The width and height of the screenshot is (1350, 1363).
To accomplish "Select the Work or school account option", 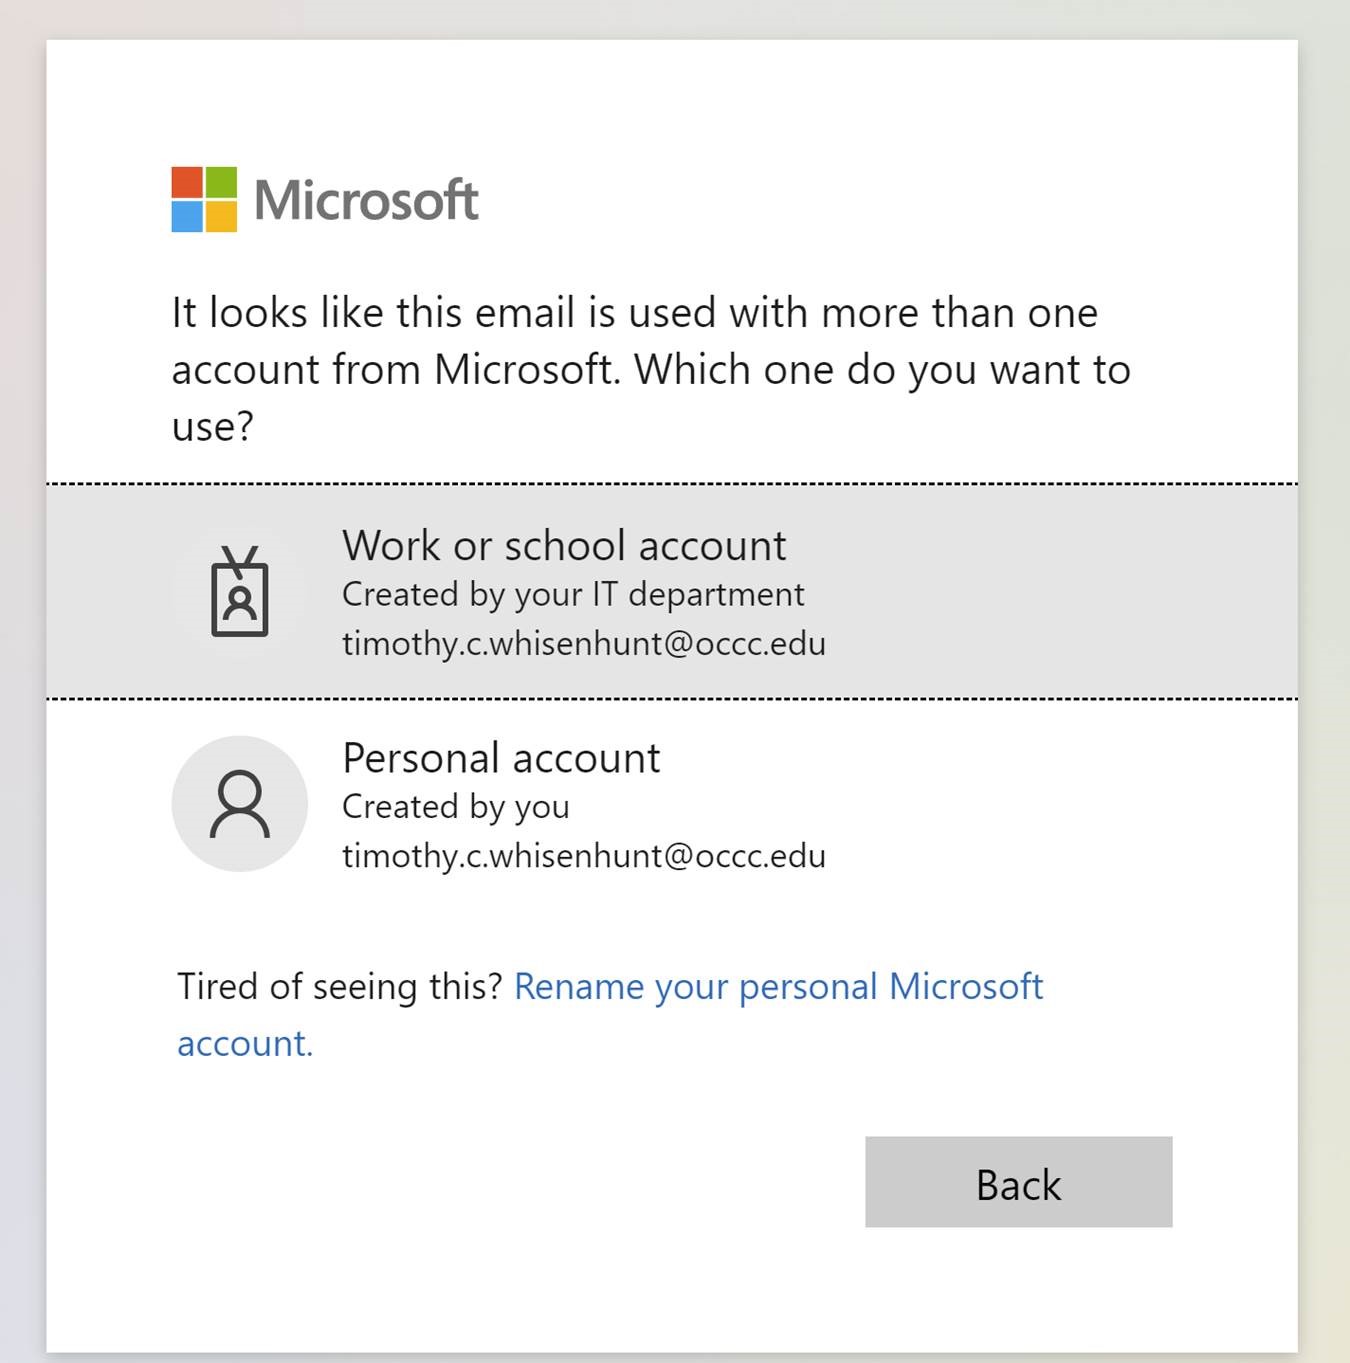I will pyautogui.click(x=672, y=592).
